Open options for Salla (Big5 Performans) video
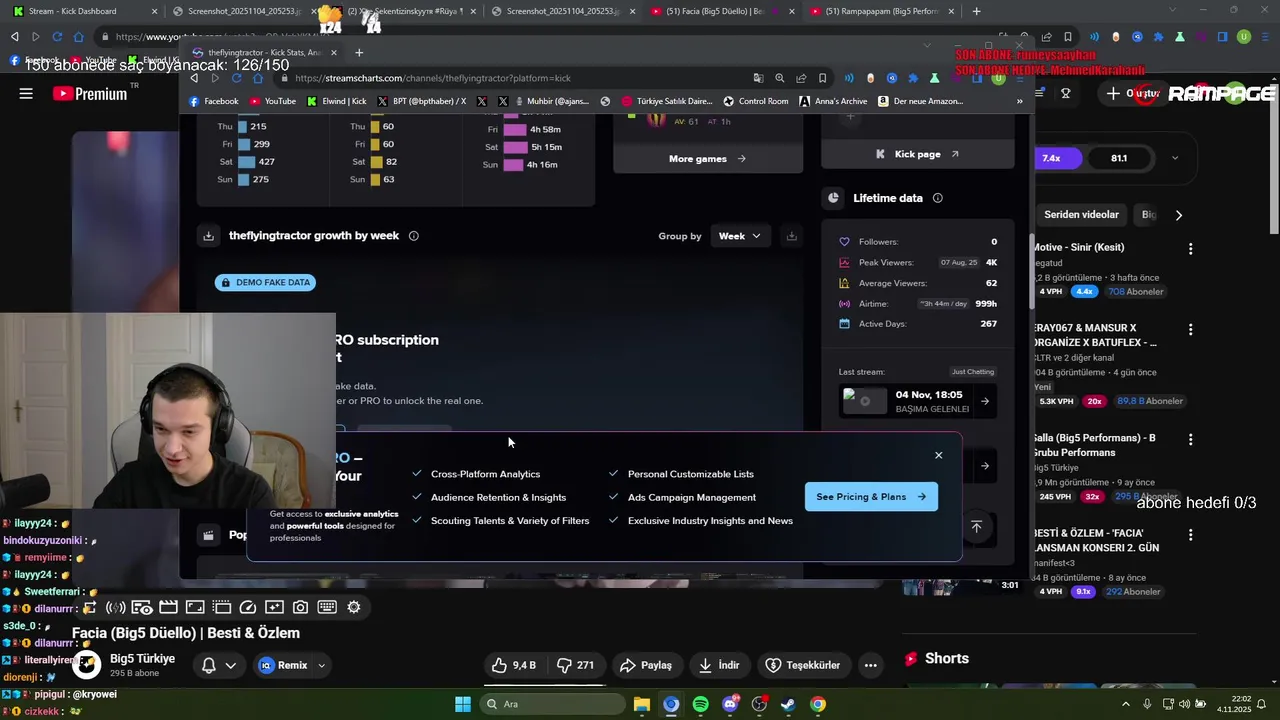Screen dimensions: 1280x720 (x=1190, y=439)
